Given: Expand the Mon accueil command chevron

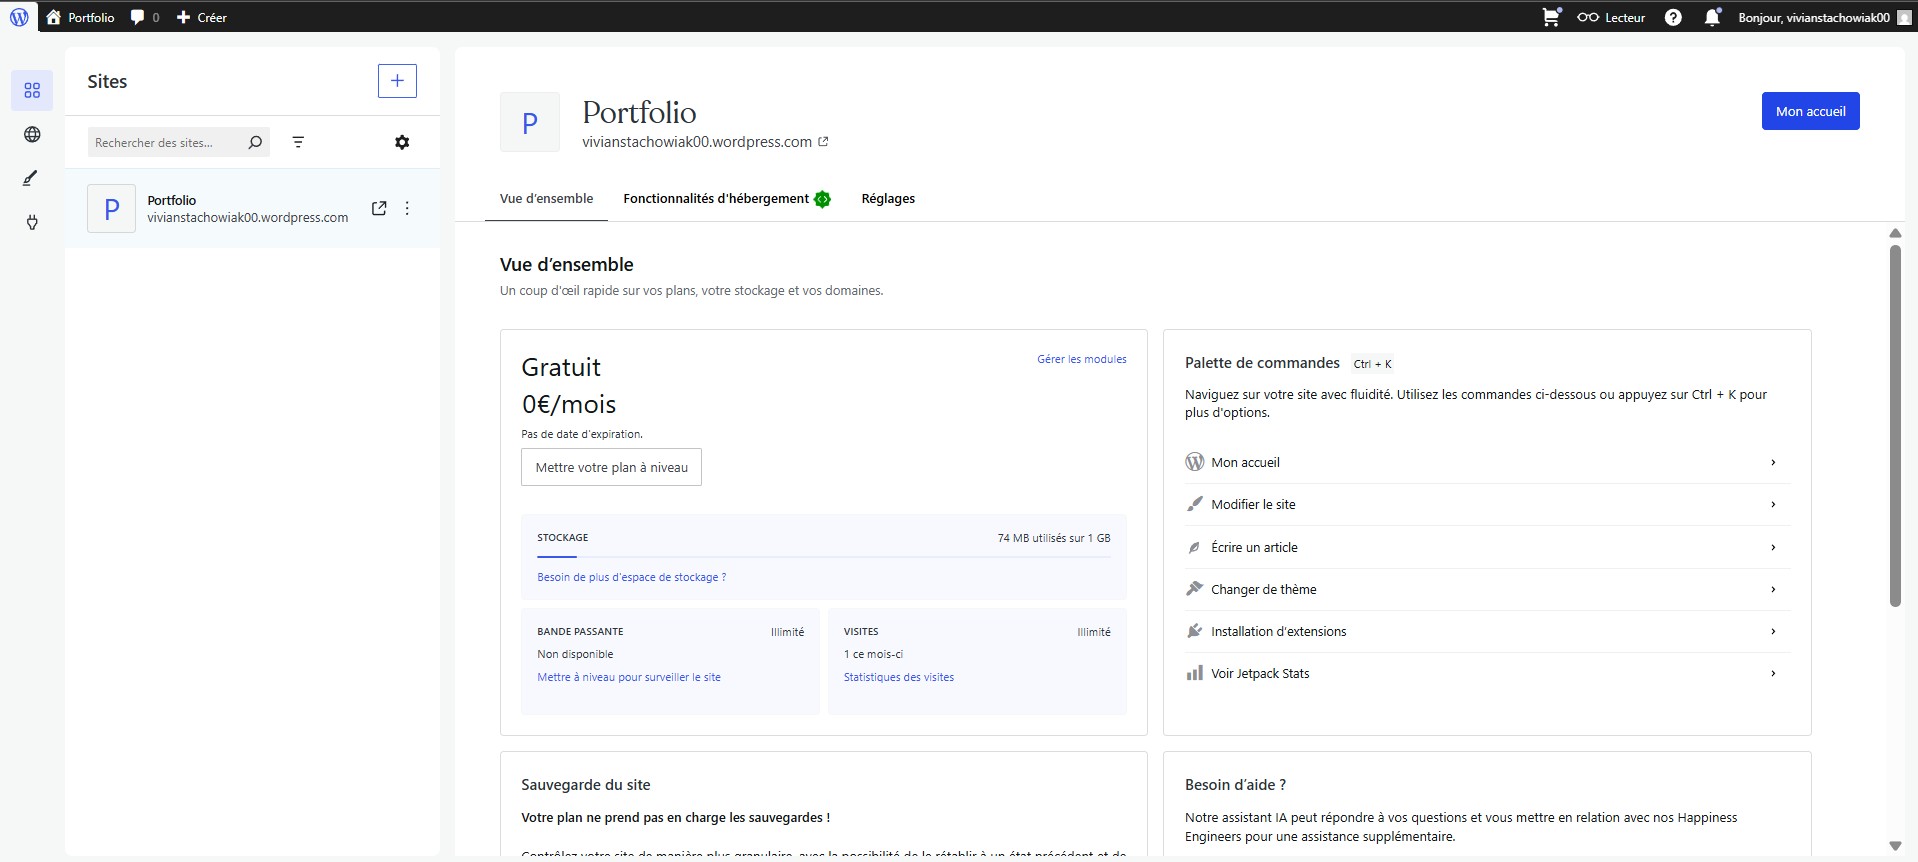Looking at the screenshot, I should click(x=1773, y=462).
